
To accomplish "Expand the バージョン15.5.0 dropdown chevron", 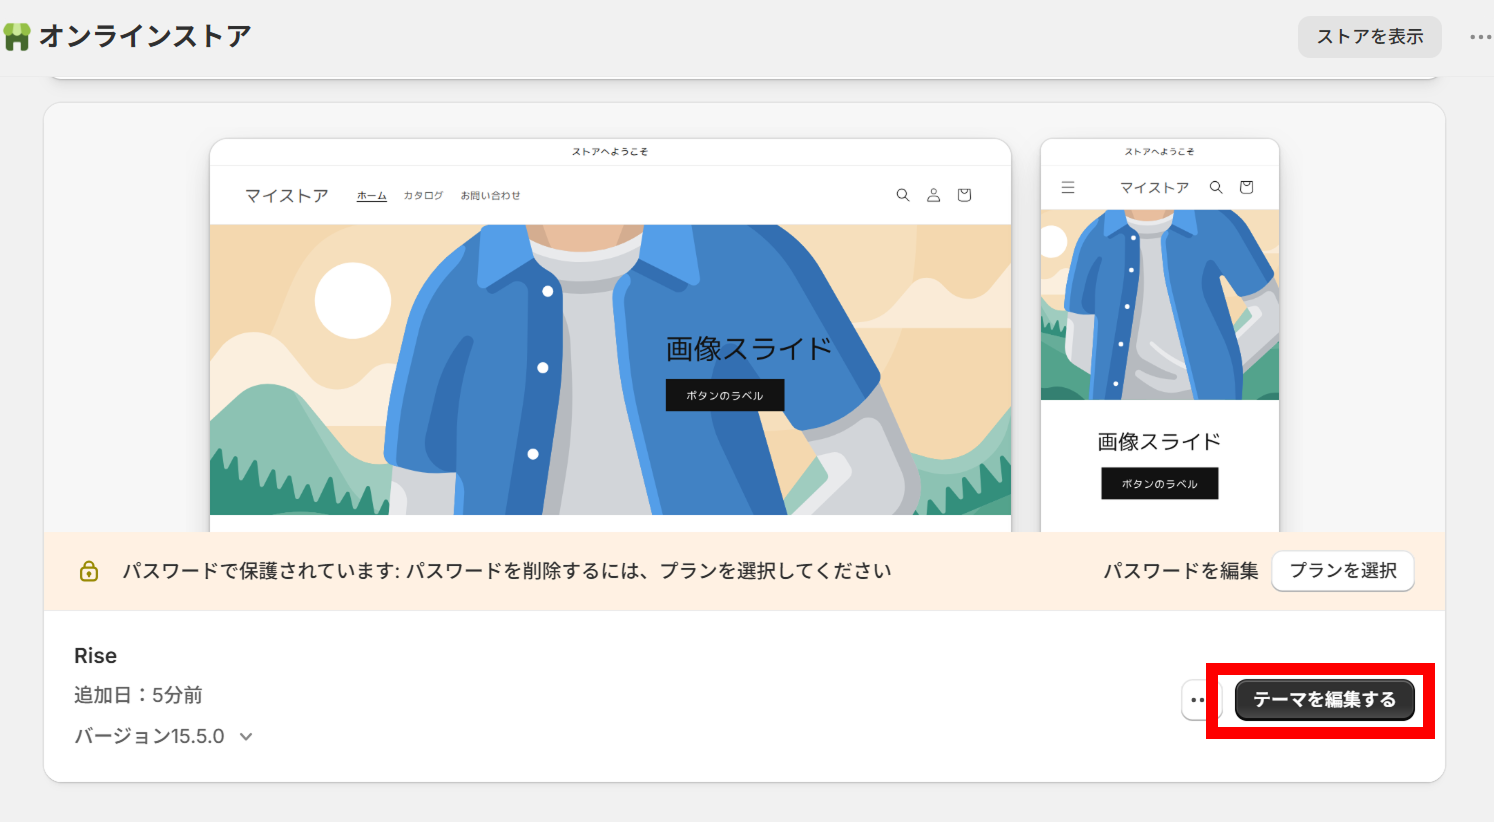I will tap(246, 737).
